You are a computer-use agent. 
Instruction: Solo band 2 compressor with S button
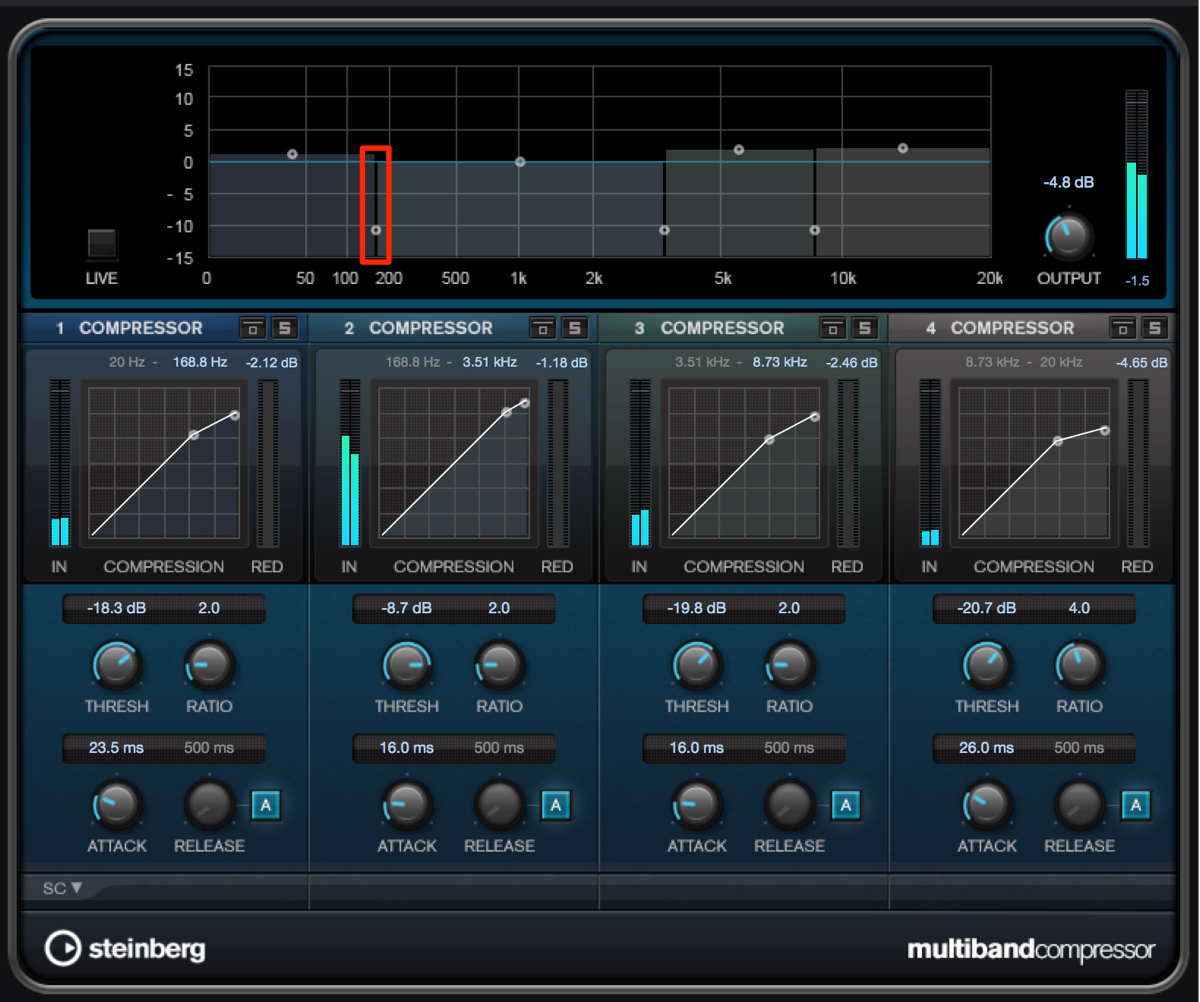pyautogui.click(x=574, y=328)
